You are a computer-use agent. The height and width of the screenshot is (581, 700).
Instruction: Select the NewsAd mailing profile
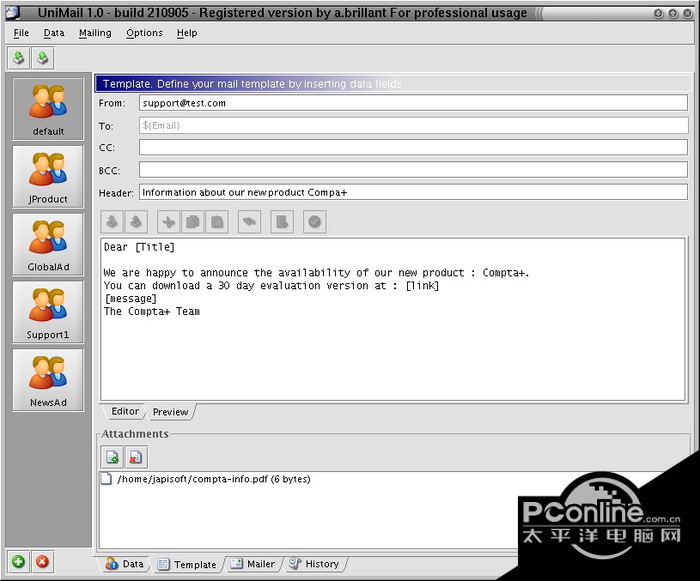48,380
